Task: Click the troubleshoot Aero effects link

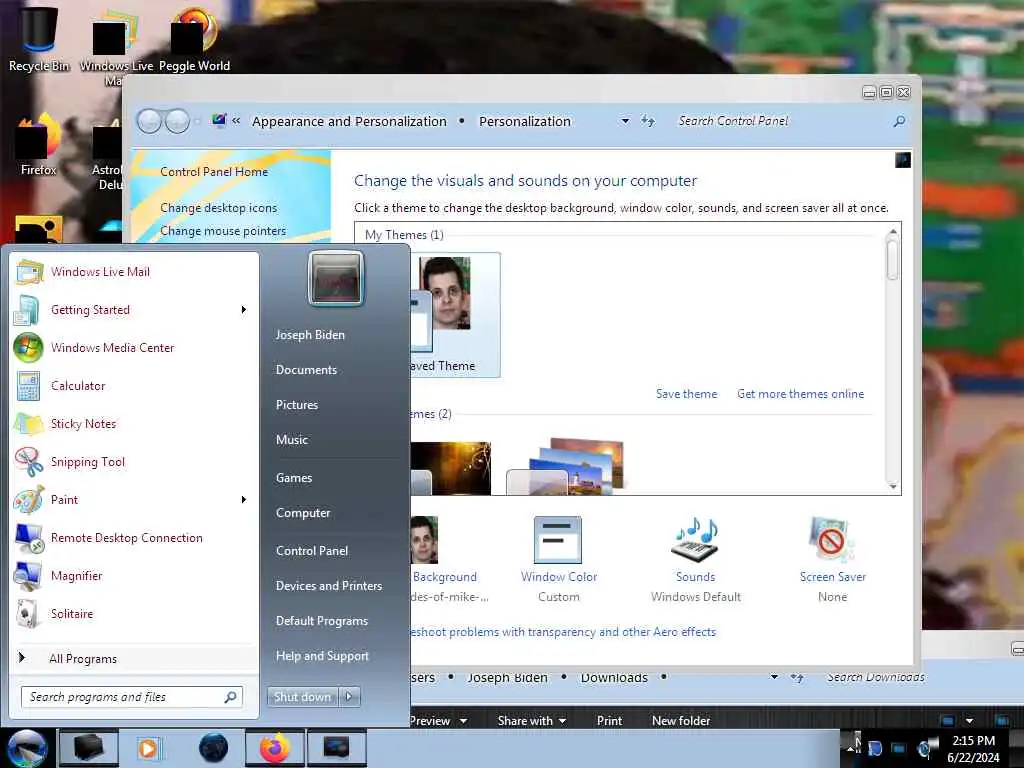Action: click(563, 632)
